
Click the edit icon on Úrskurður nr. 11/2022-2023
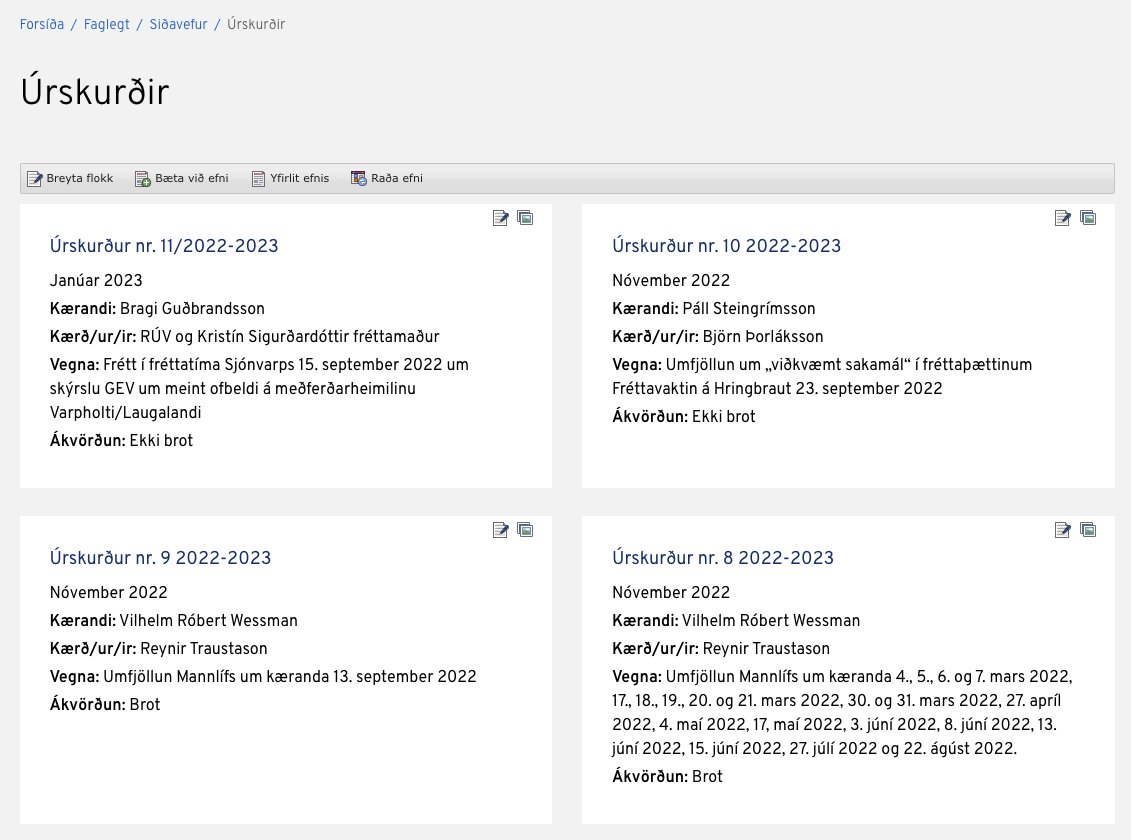(x=501, y=218)
